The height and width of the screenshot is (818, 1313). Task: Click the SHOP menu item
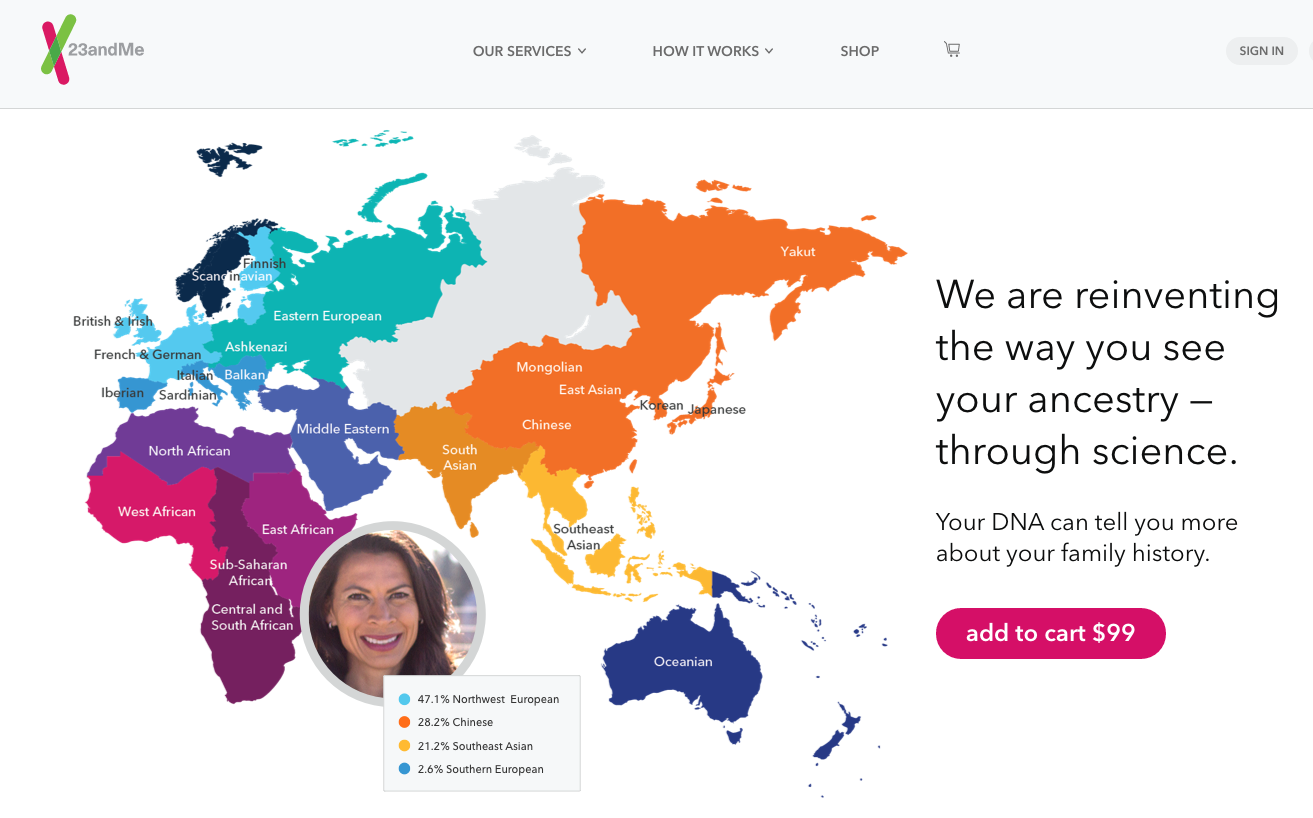tap(859, 51)
